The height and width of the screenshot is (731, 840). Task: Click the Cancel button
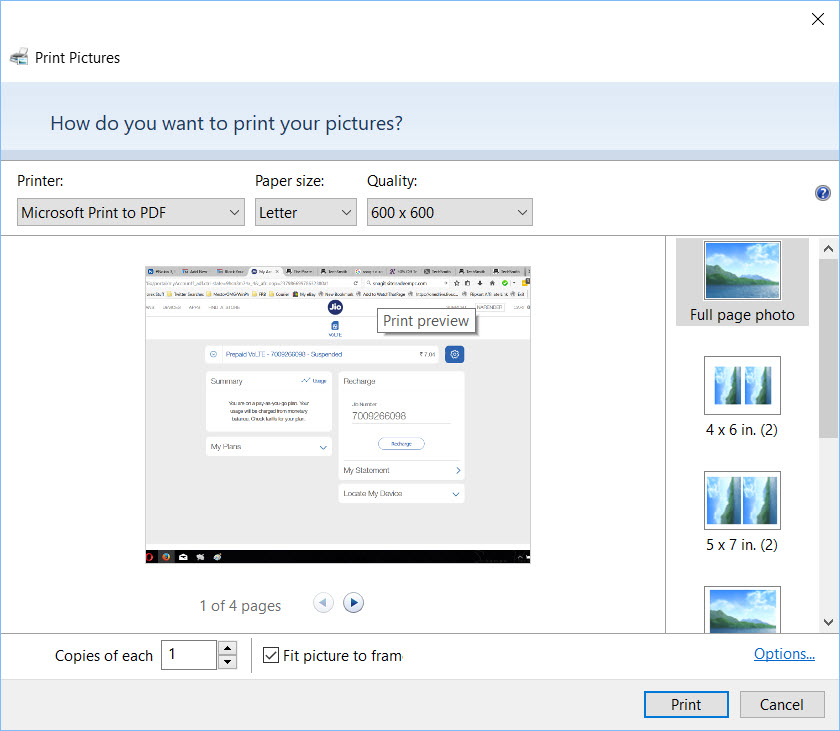[782, 704]
